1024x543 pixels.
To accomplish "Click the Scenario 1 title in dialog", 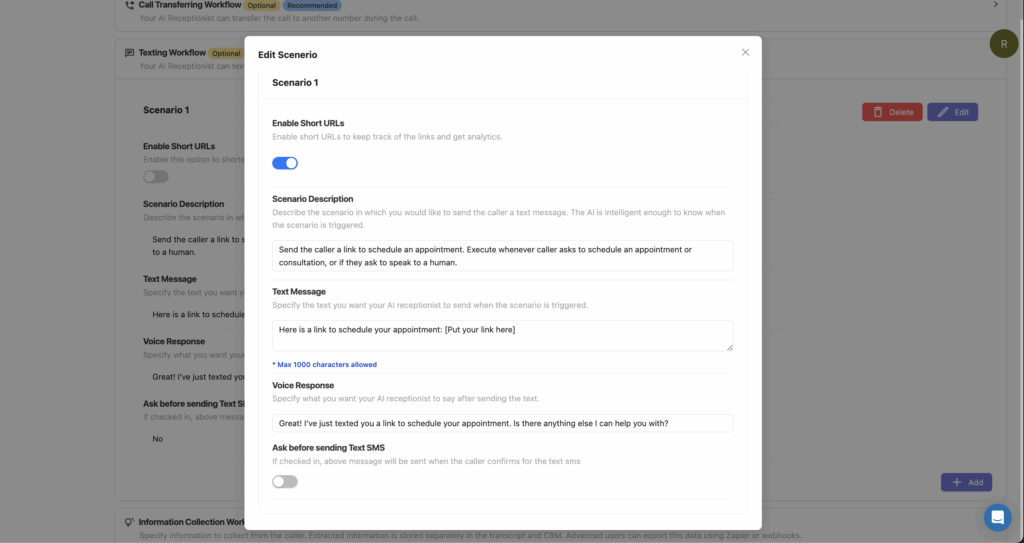I will click(295, 82).
